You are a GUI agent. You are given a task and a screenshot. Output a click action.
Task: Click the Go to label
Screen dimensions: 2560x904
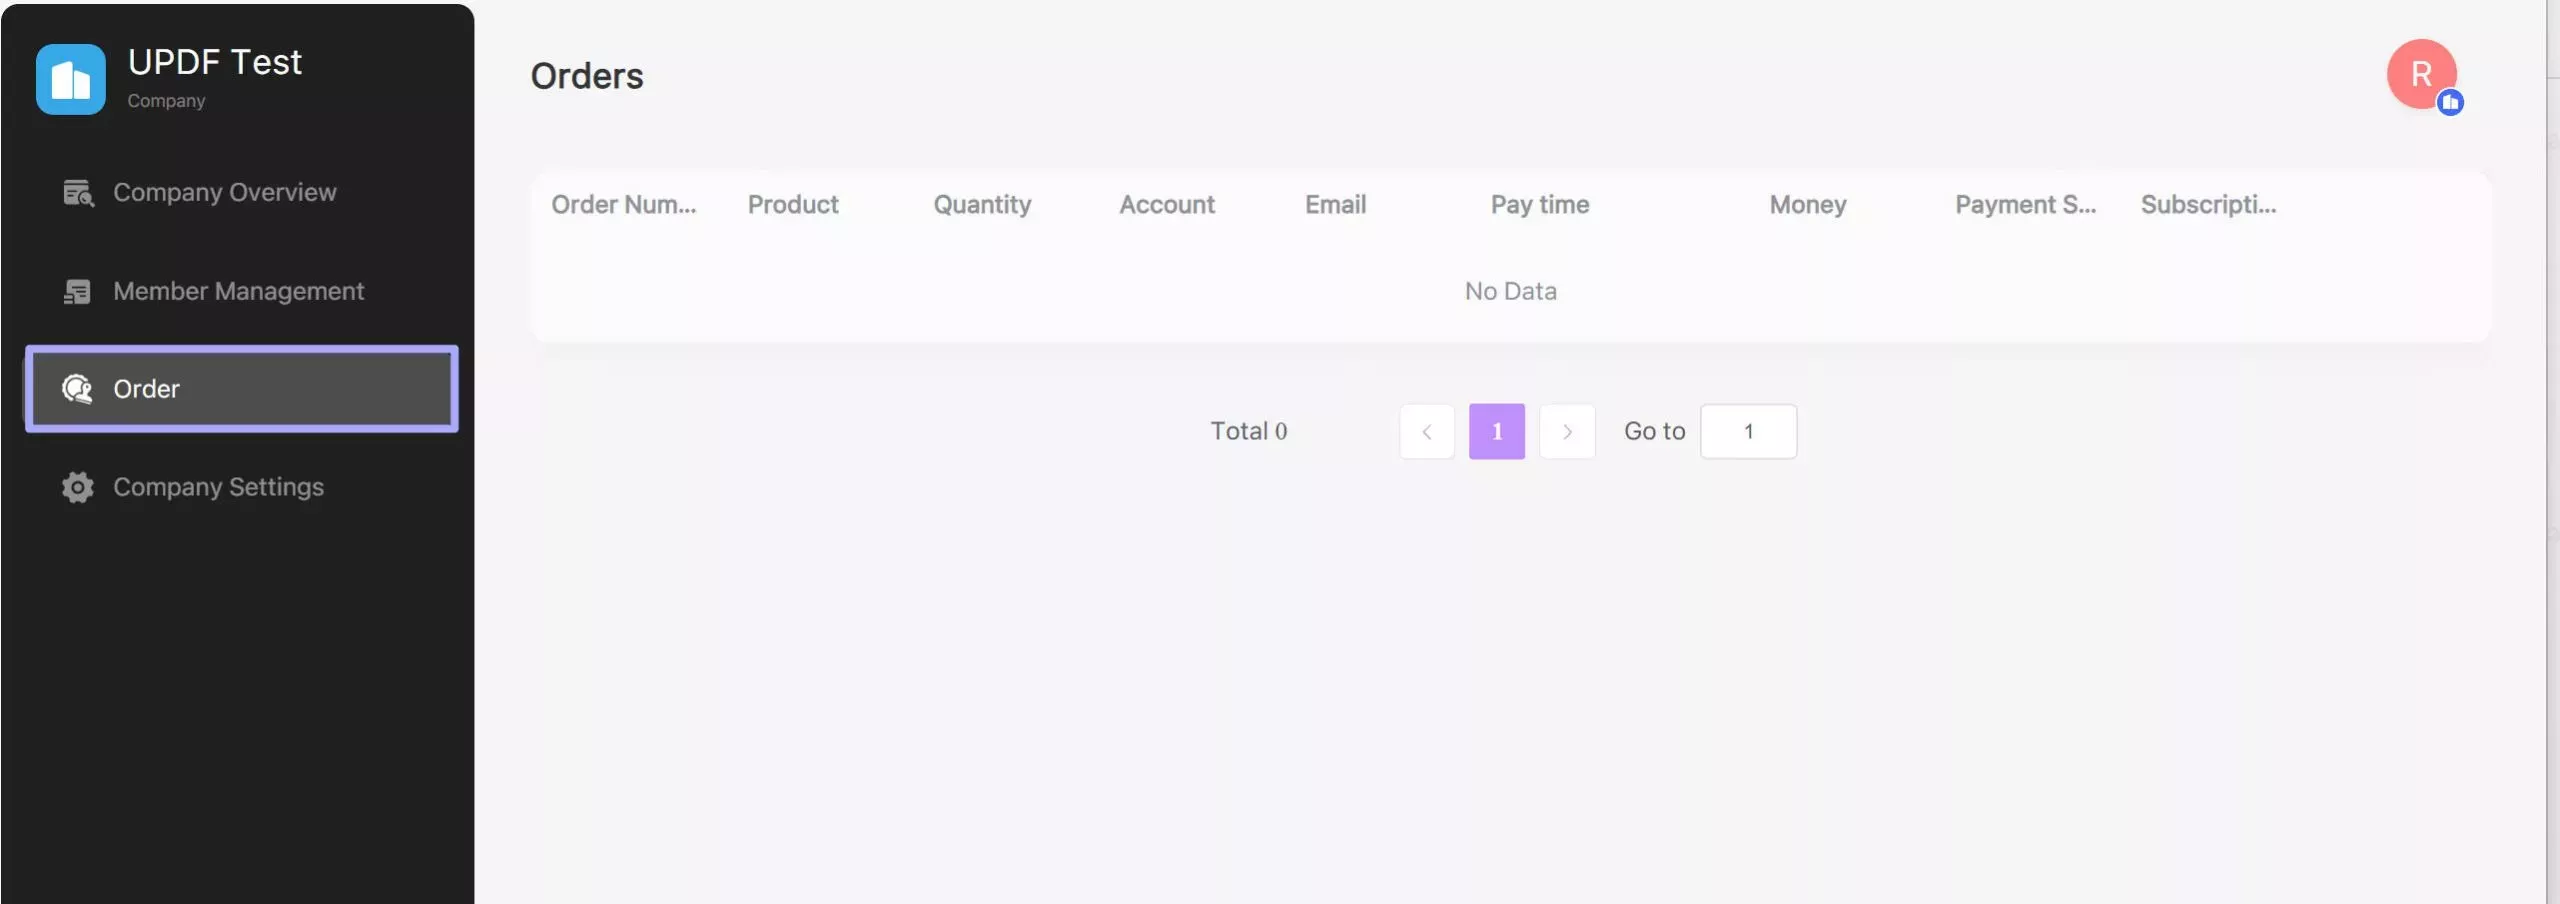tap(1655, 431)
